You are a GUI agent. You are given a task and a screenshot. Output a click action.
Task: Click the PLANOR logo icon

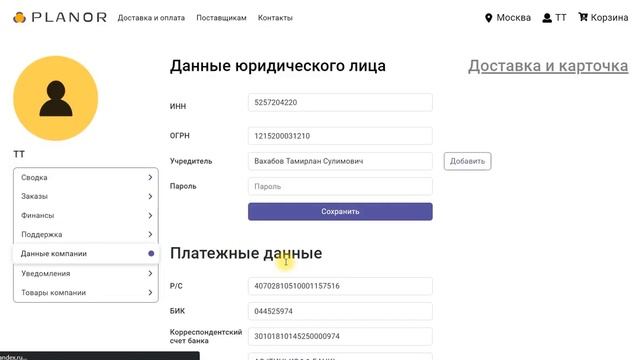click(19, 18)
